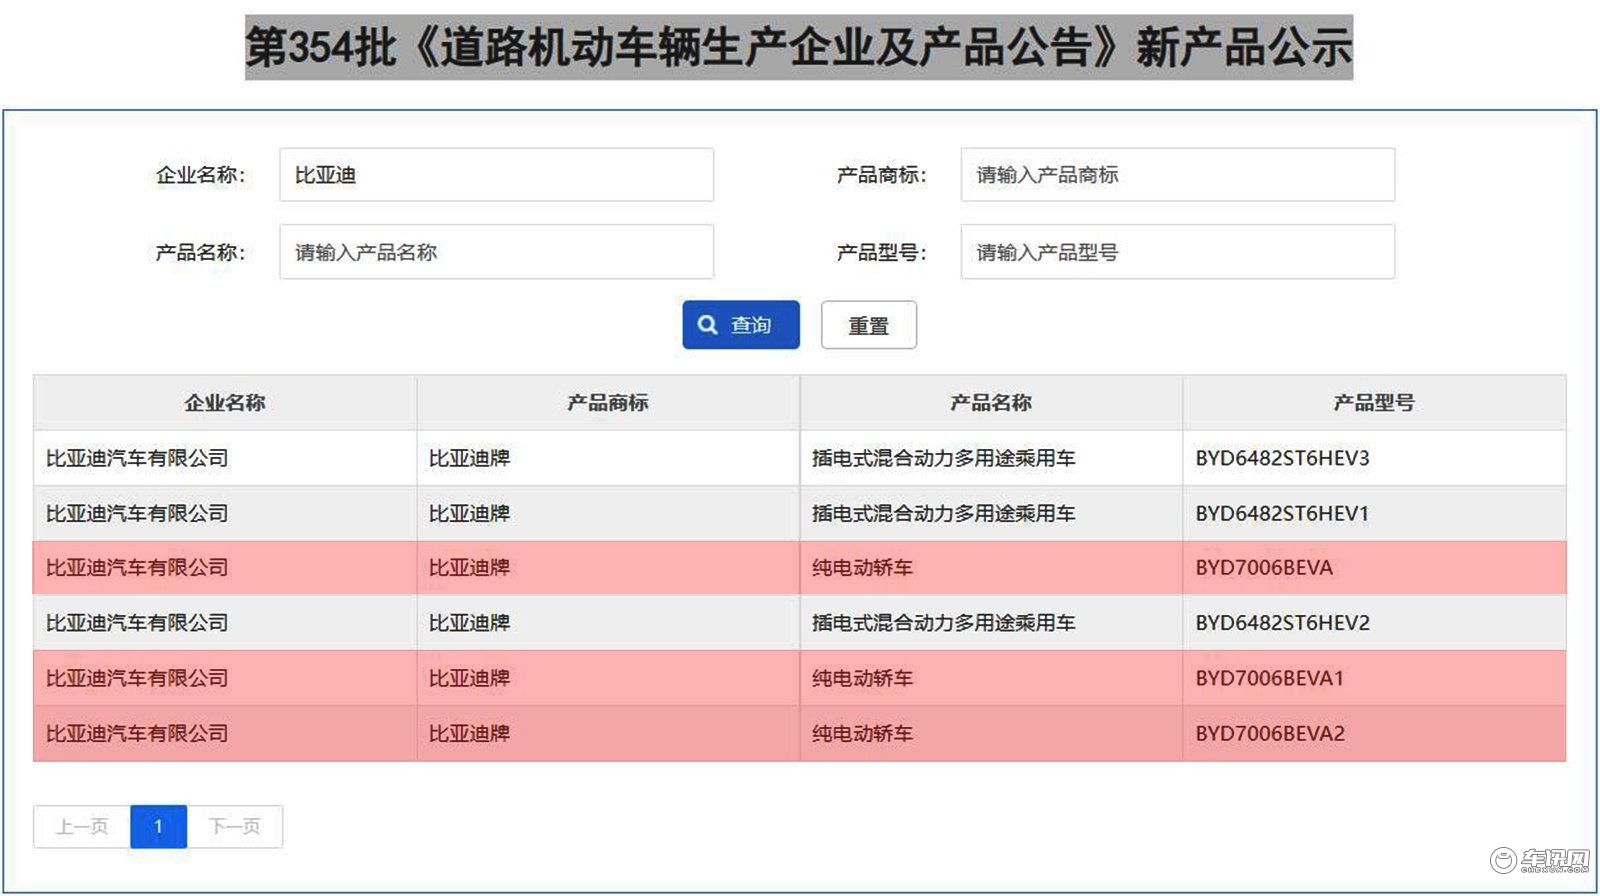Select model cell BYD7006BEVA
Screen dimensions: 1600x896
point(1264,568)
